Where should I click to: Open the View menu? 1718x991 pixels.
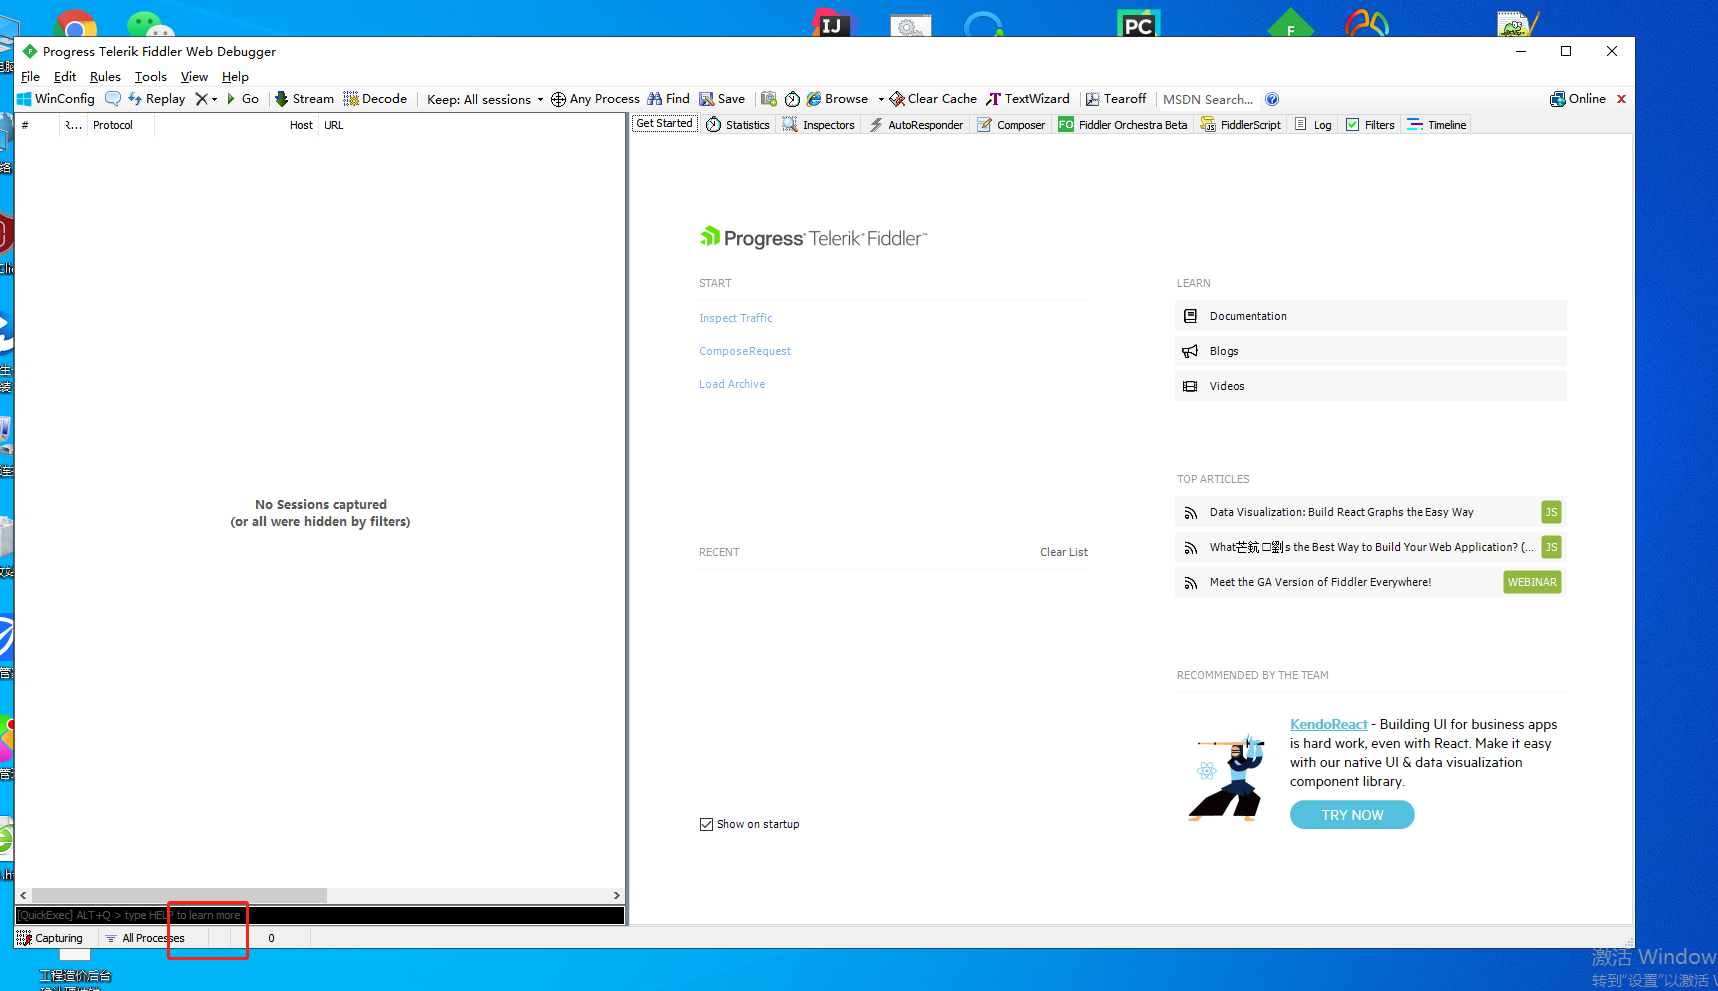(x=194, y=77)
